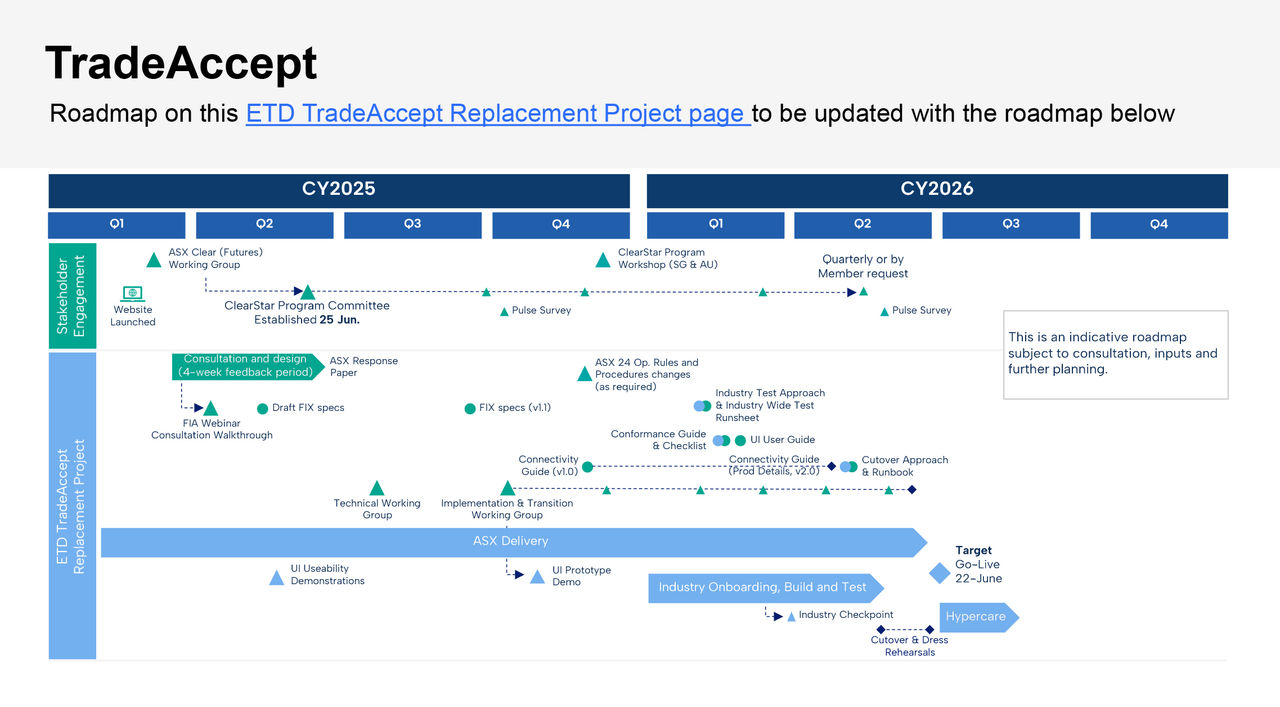Viewport: 1280px width, 707px height.
Task: Select the CY2026 Q2 quarter header
Action: (x=863, y=225)
